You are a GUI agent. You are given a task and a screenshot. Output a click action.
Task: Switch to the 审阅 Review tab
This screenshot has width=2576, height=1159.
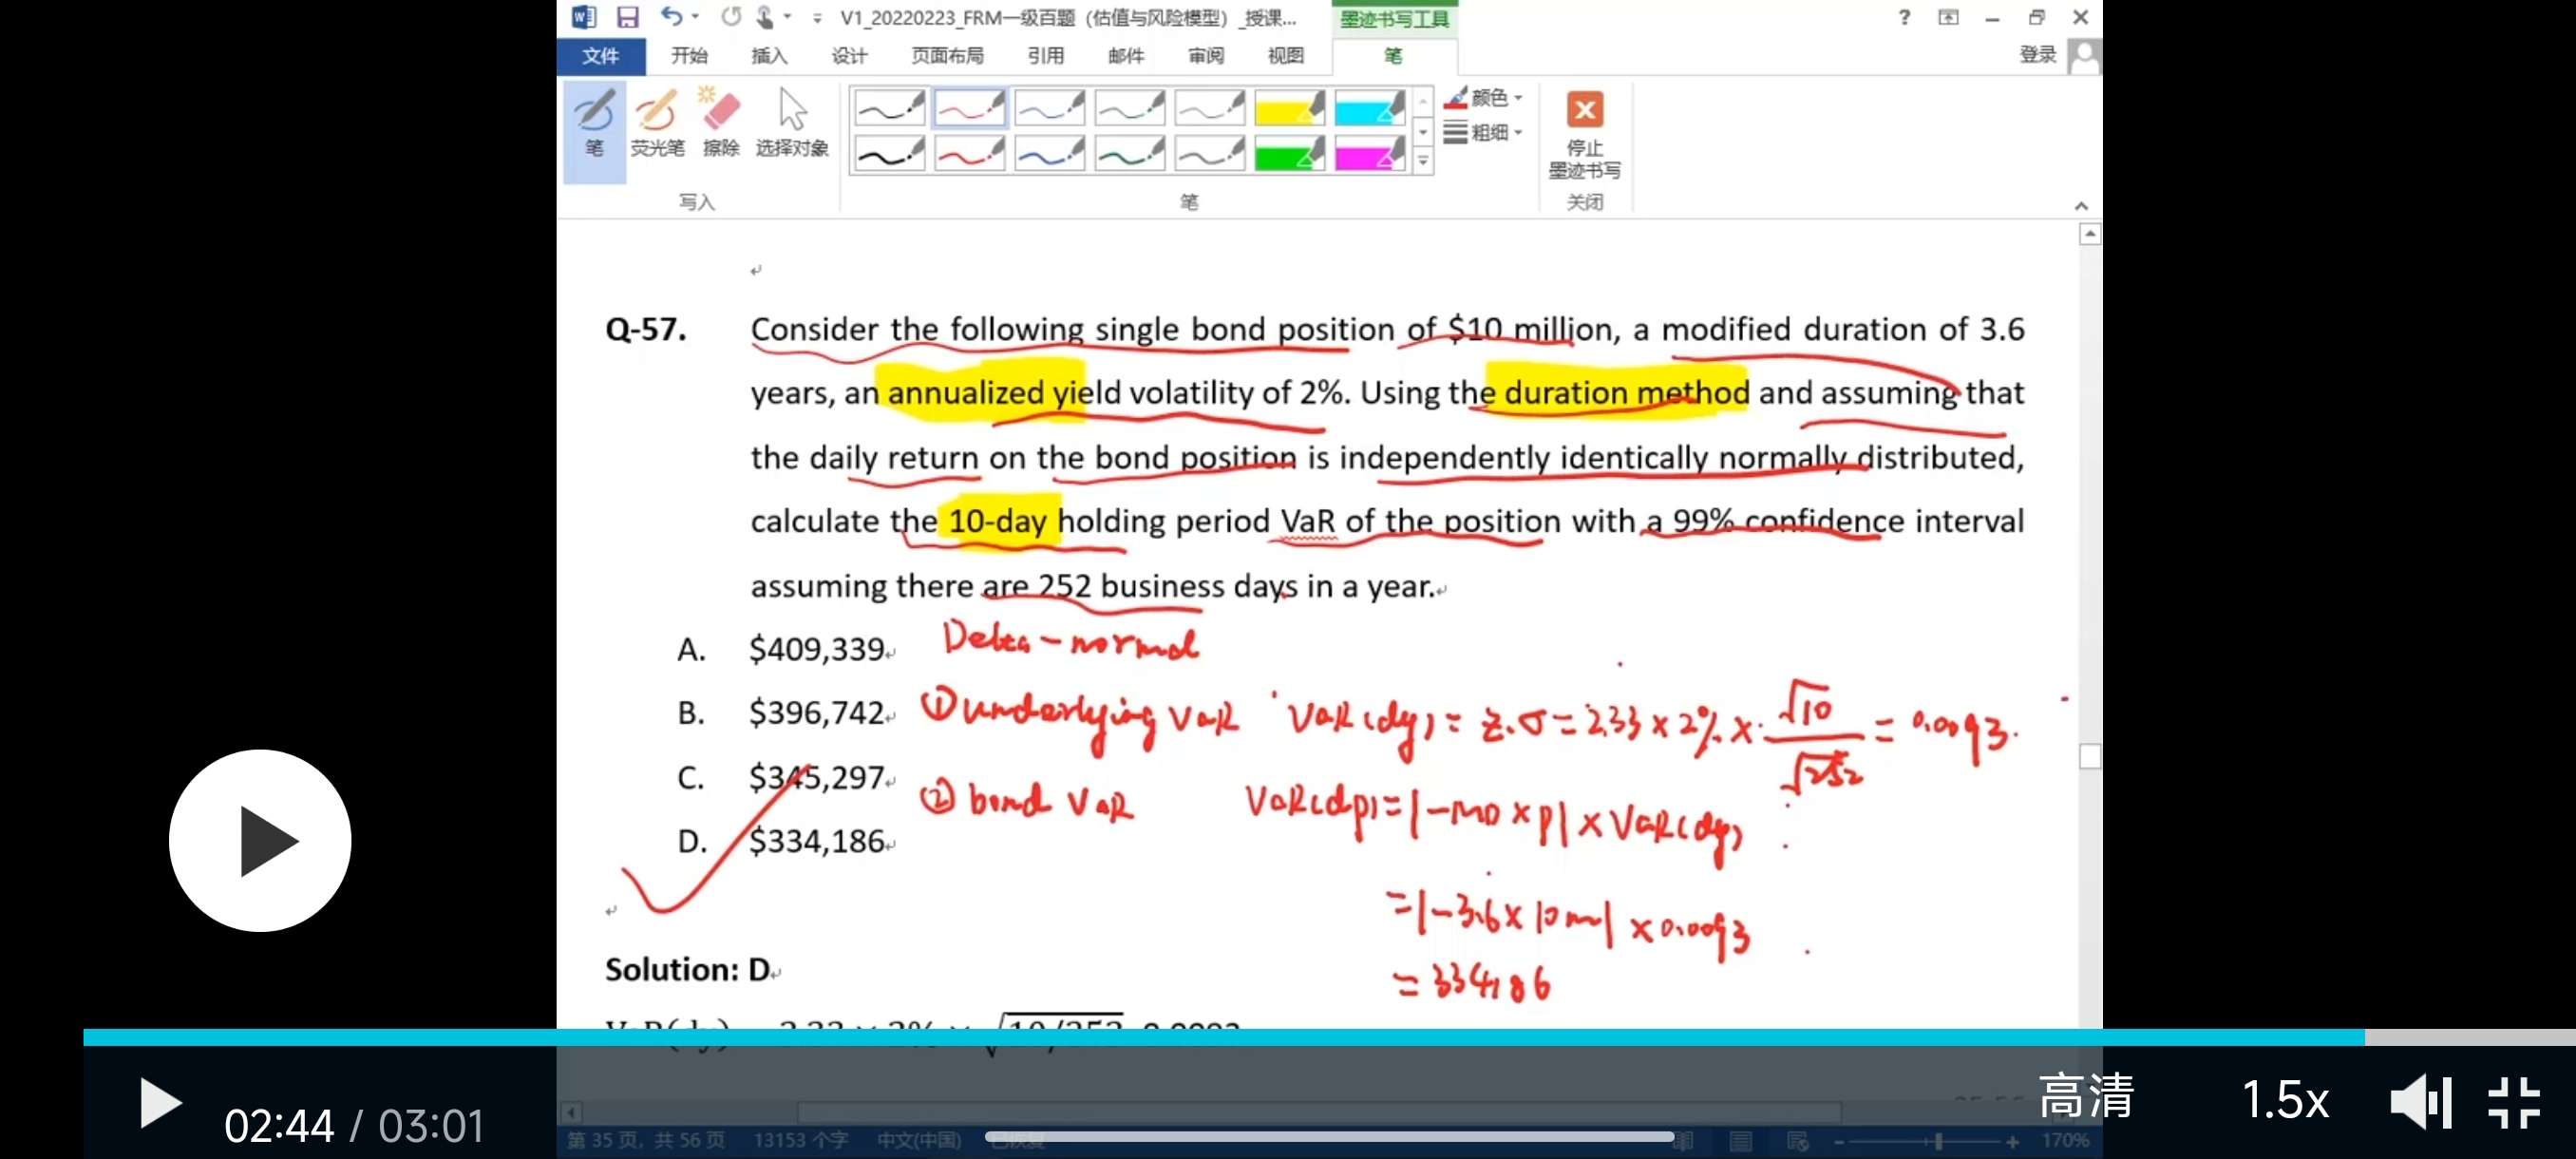[x=1206, y=56]
